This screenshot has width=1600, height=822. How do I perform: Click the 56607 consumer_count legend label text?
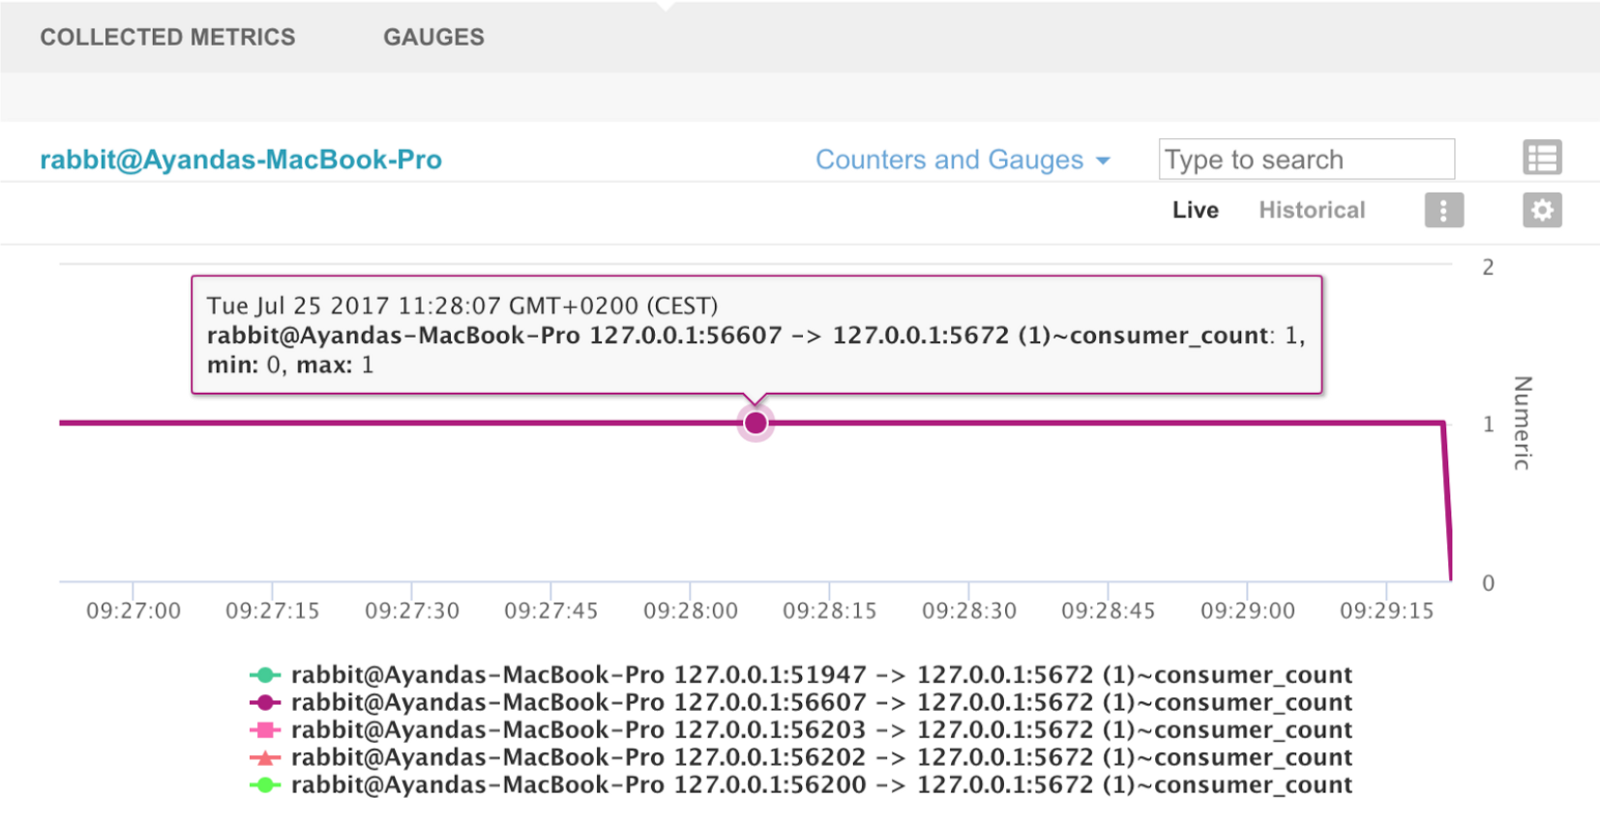coord(821,703)
